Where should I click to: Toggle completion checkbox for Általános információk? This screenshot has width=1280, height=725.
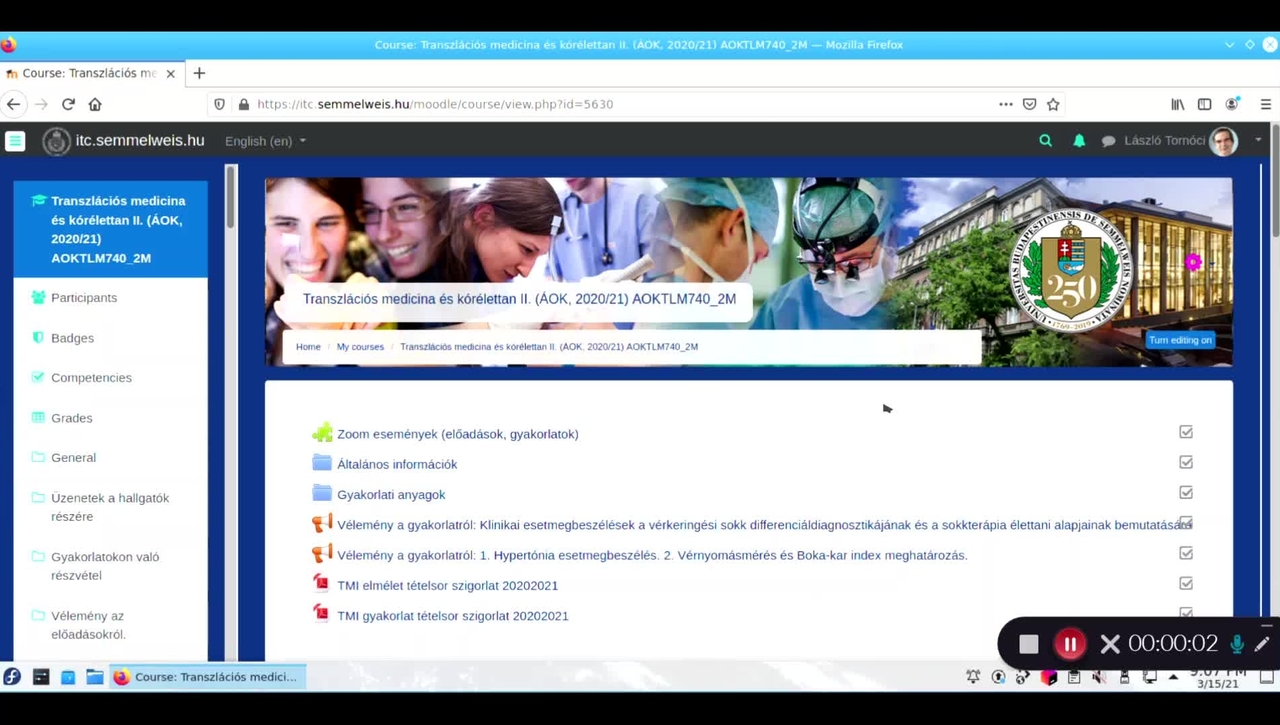pos(1186,462)
